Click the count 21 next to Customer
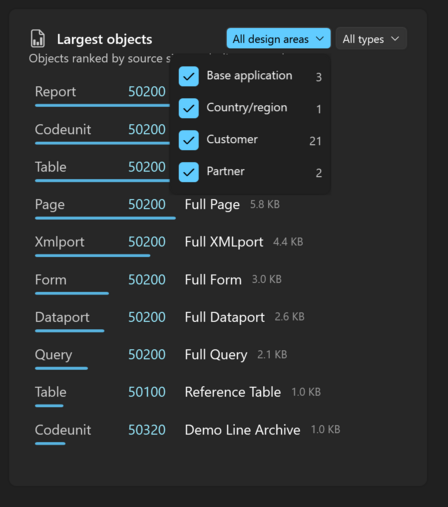Image resolution: width=448 pixels, height=507 pixels. coord(315,141)
